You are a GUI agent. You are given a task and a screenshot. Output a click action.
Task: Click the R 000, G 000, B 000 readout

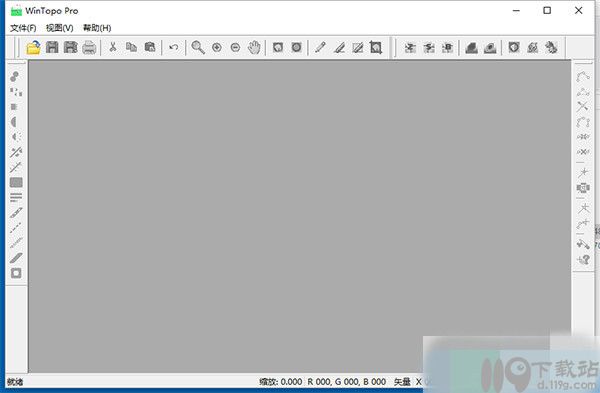pos(347,382)
